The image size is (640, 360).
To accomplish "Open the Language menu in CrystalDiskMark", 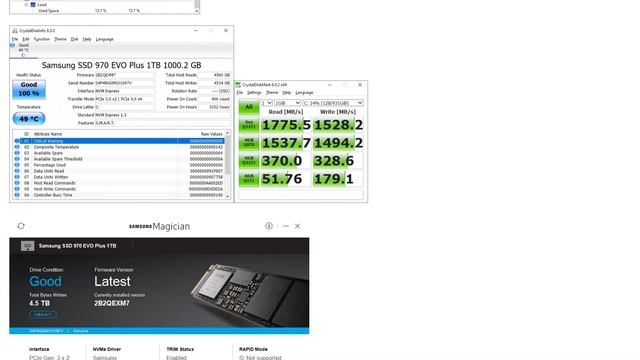I will 304,93.
